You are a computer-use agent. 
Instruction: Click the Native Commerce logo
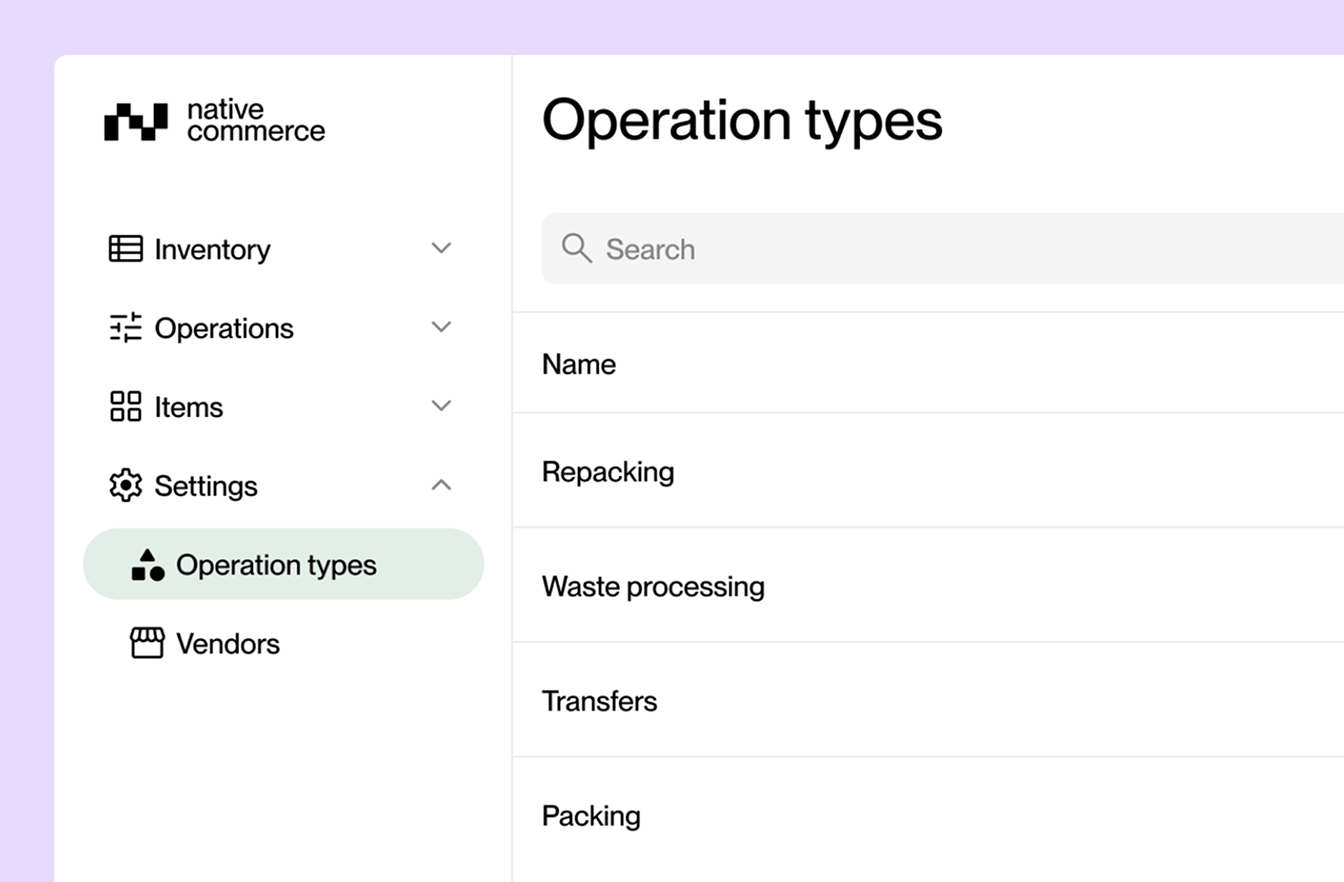coord(214,119)
